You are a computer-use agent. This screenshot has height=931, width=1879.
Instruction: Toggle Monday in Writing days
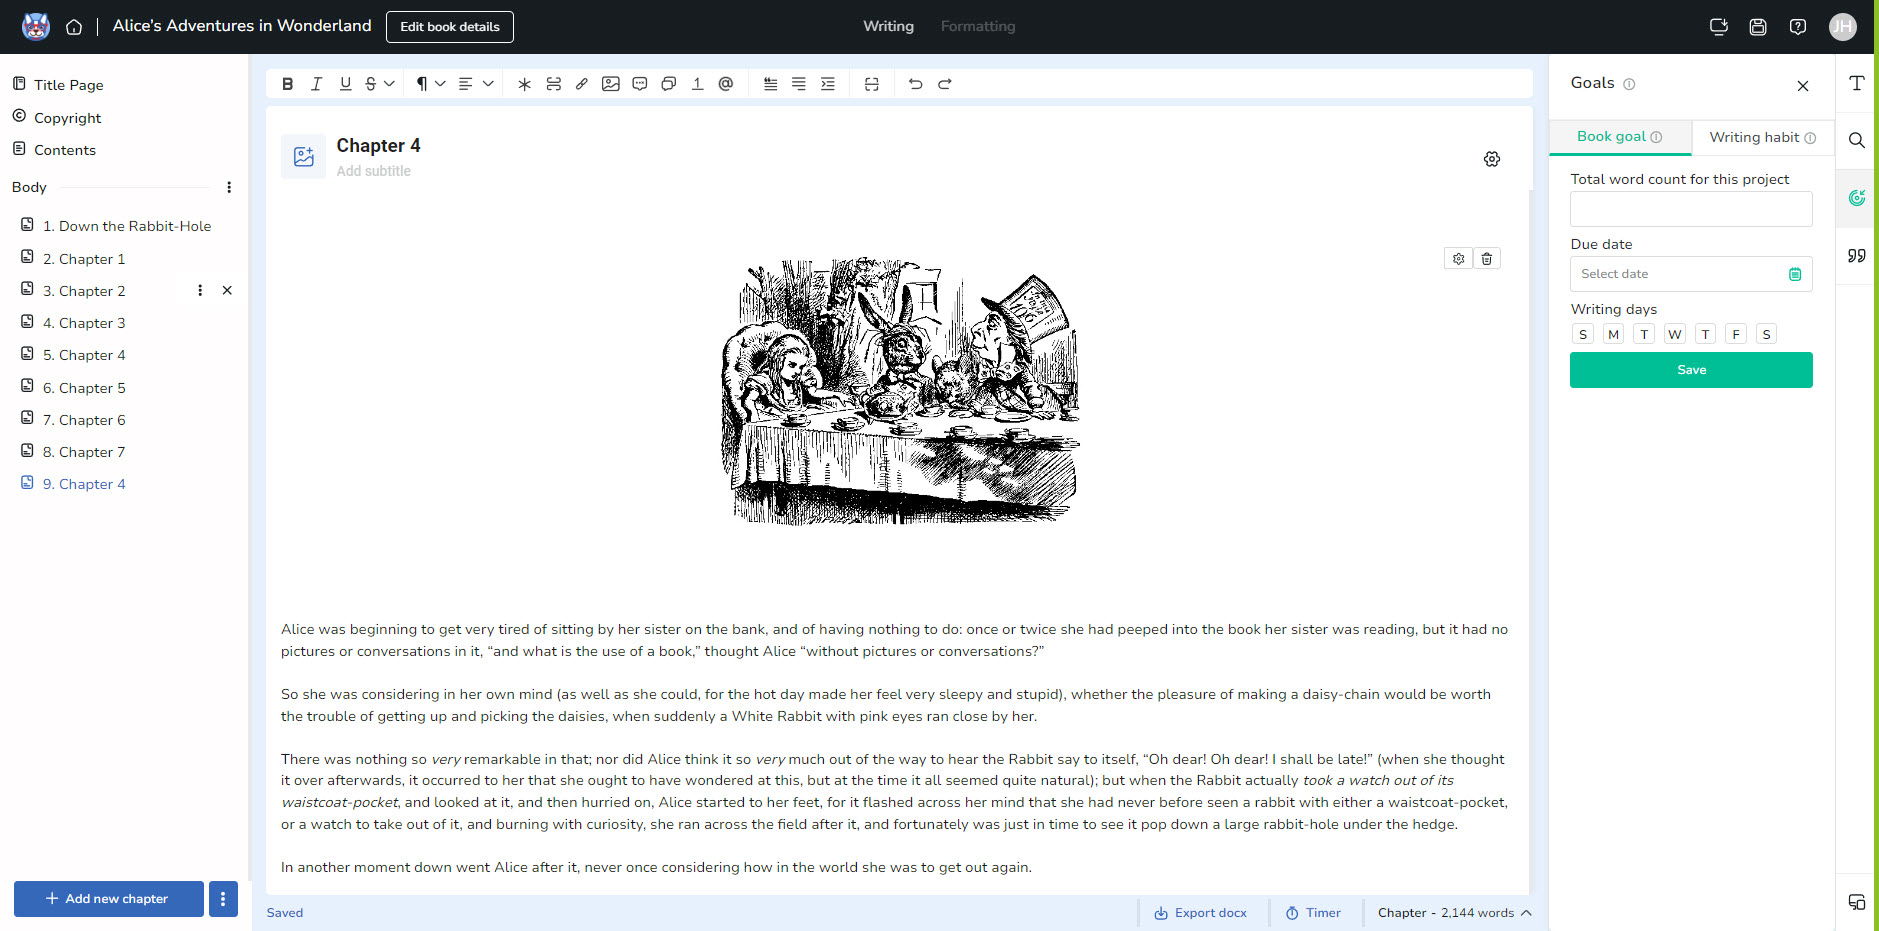(x=1613, y=334)
